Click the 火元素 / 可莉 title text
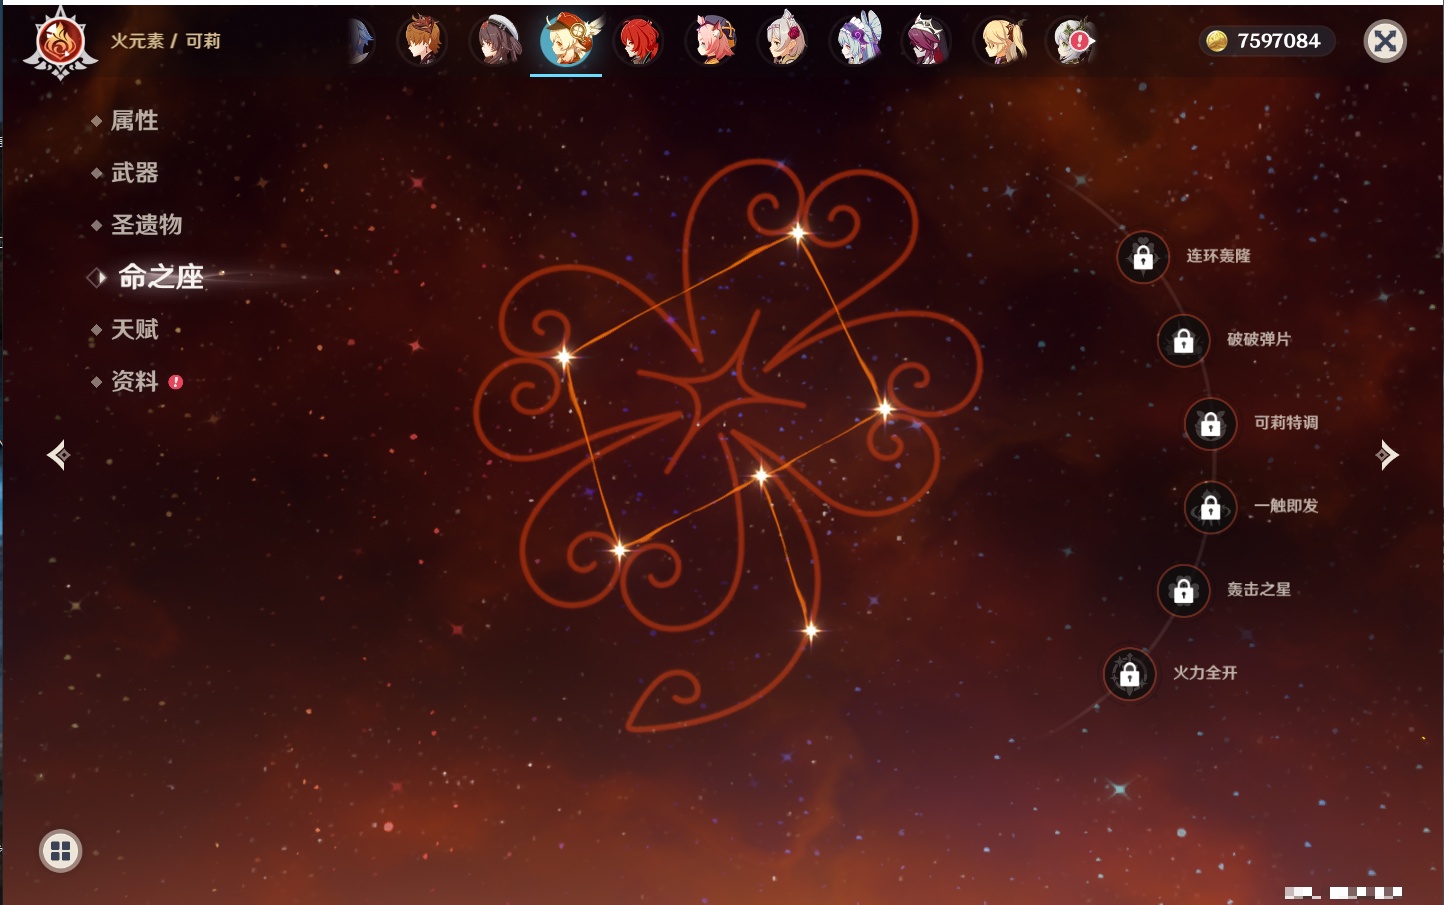 click(165, 41)
